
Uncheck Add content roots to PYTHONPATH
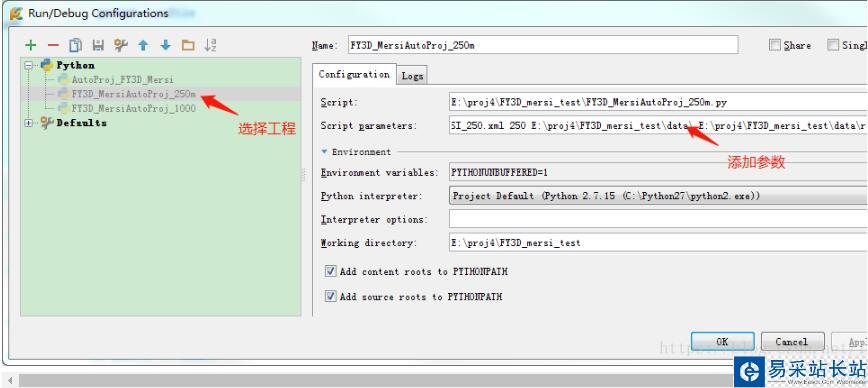[x=330, y=271]
